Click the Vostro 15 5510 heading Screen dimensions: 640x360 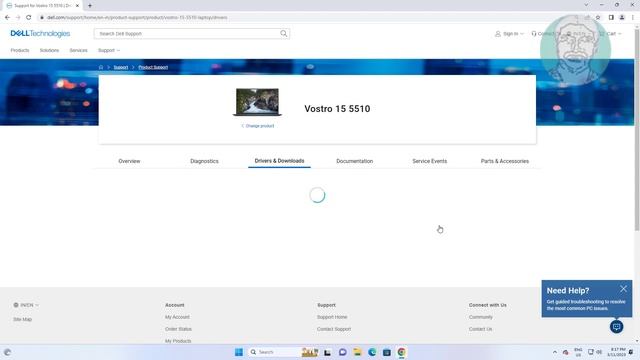(x=337, y=109)
